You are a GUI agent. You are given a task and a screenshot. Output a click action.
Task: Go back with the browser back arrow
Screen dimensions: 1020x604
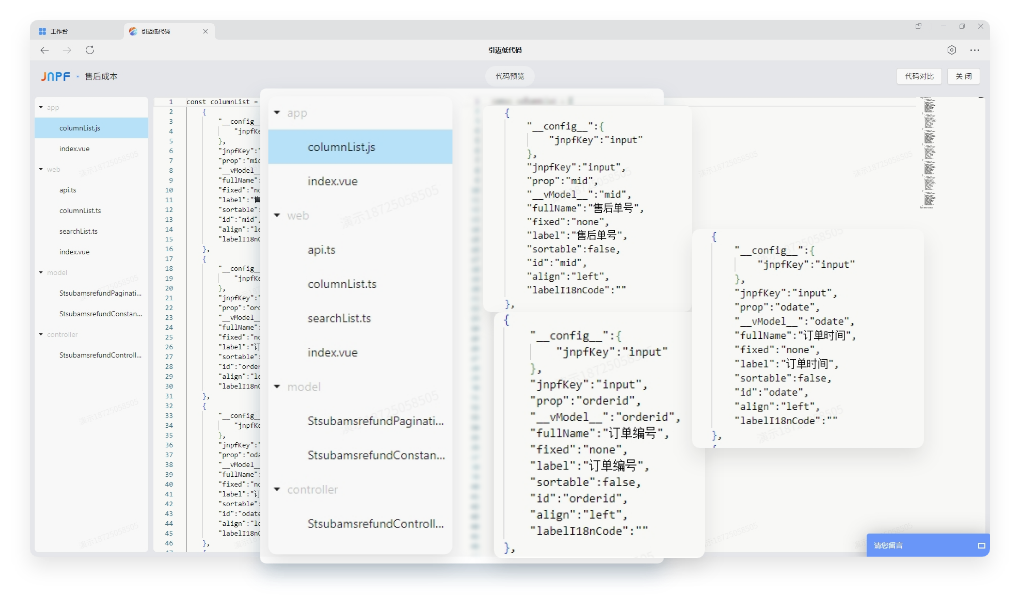44,50
